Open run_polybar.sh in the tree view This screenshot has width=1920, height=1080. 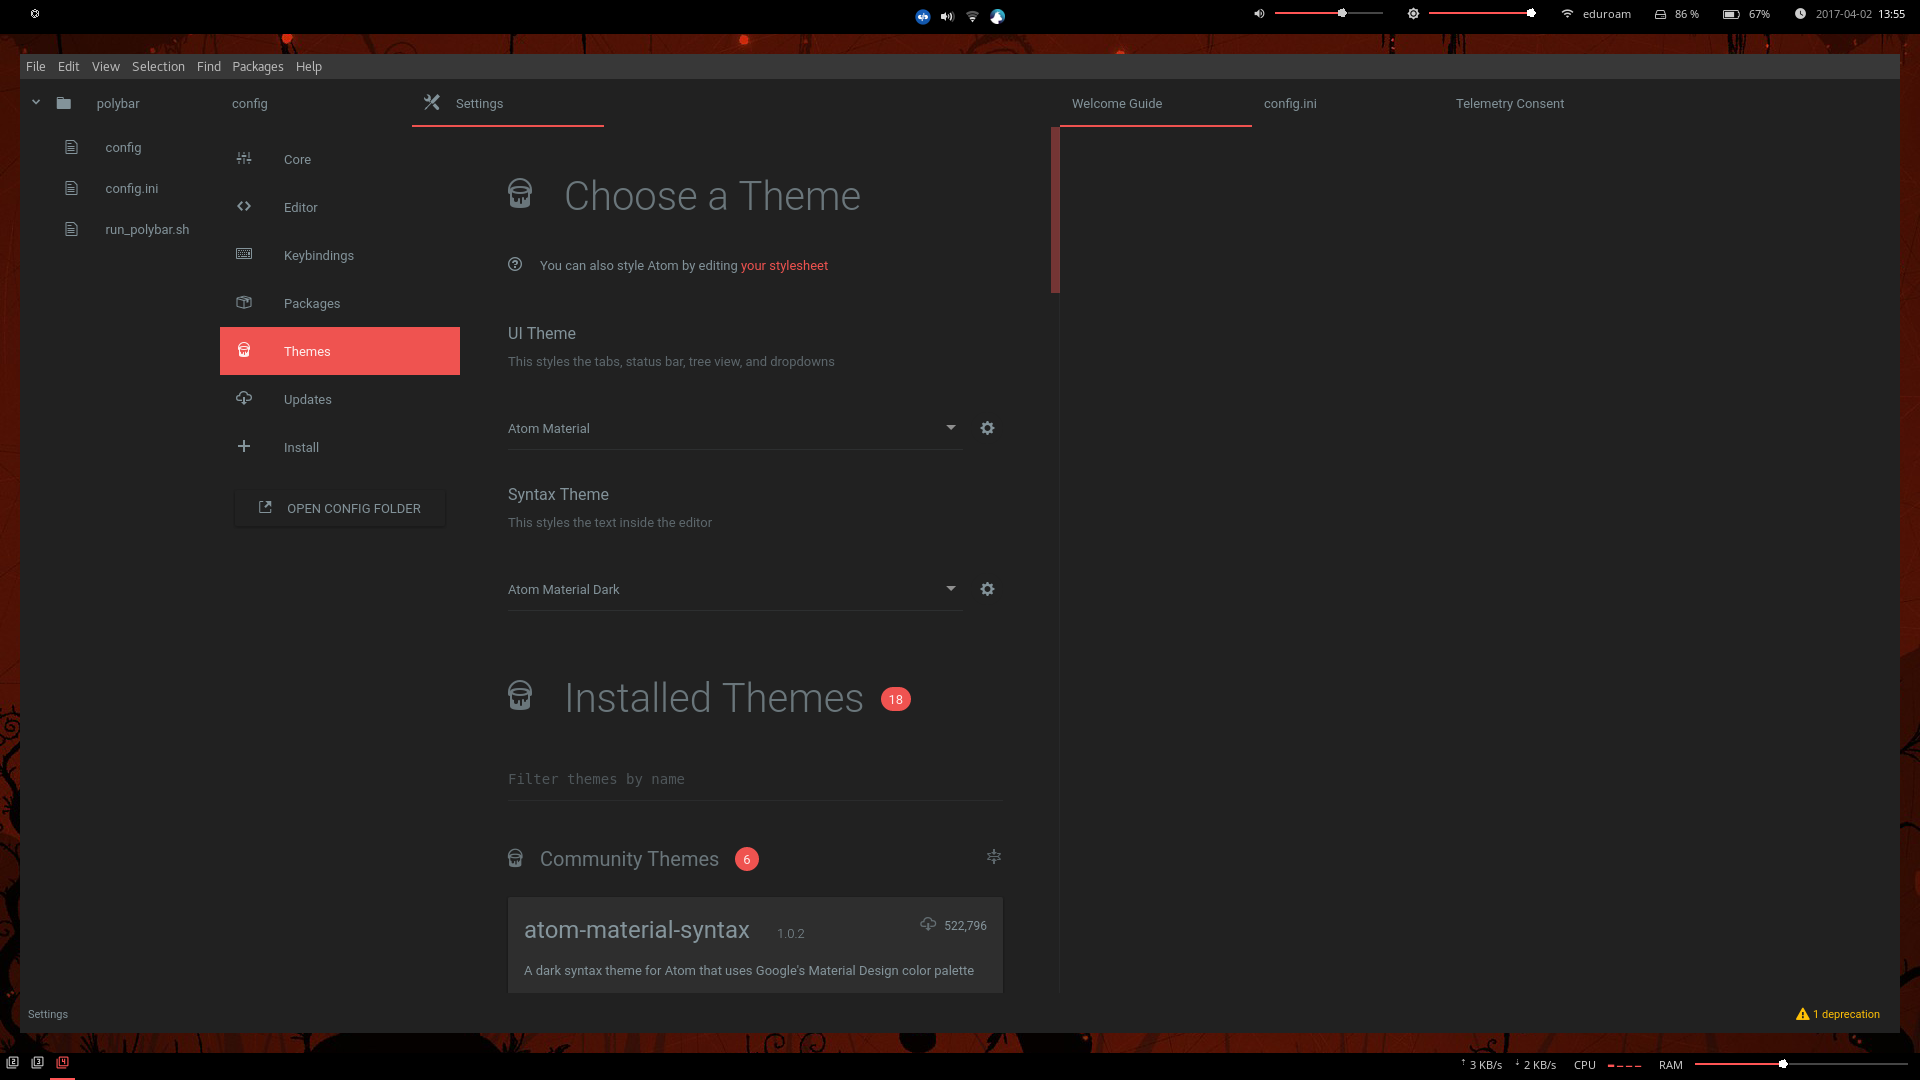pos(147,229)
